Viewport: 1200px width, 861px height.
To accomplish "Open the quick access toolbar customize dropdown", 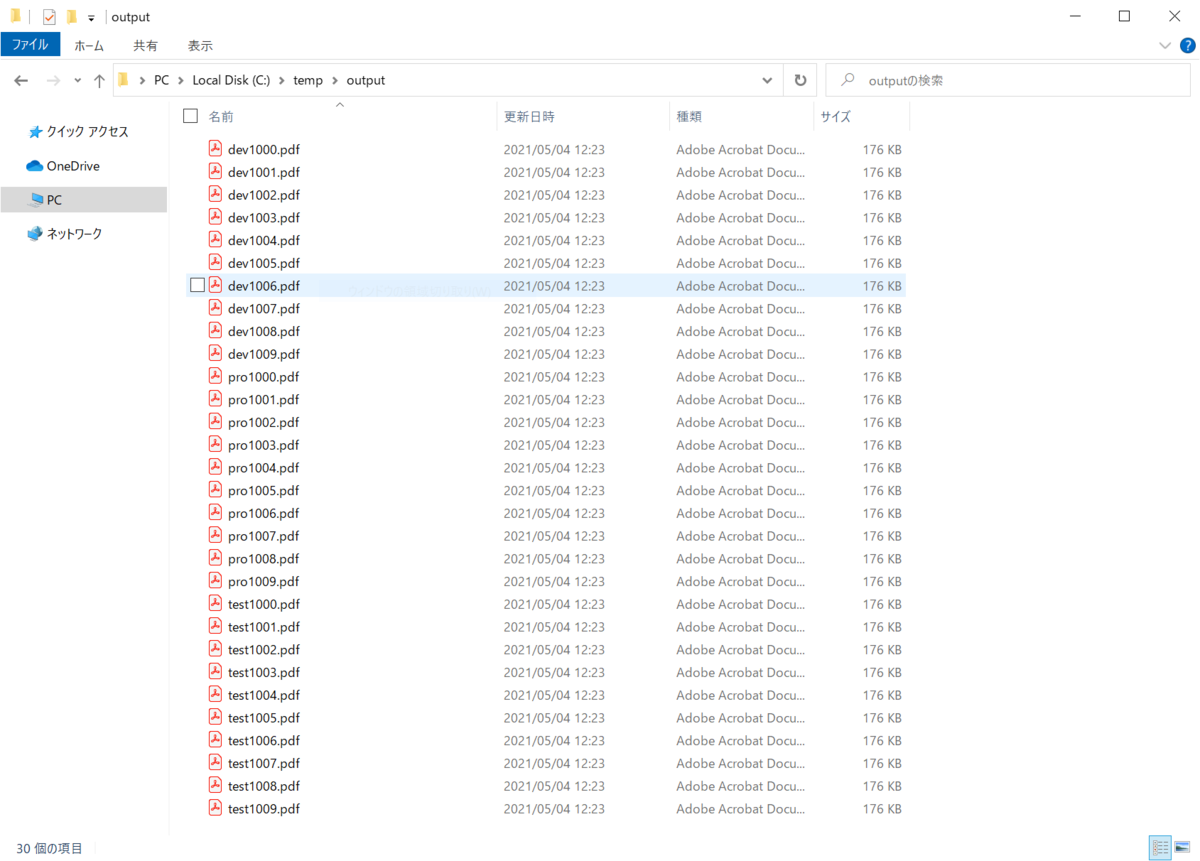I will (91, 17).
